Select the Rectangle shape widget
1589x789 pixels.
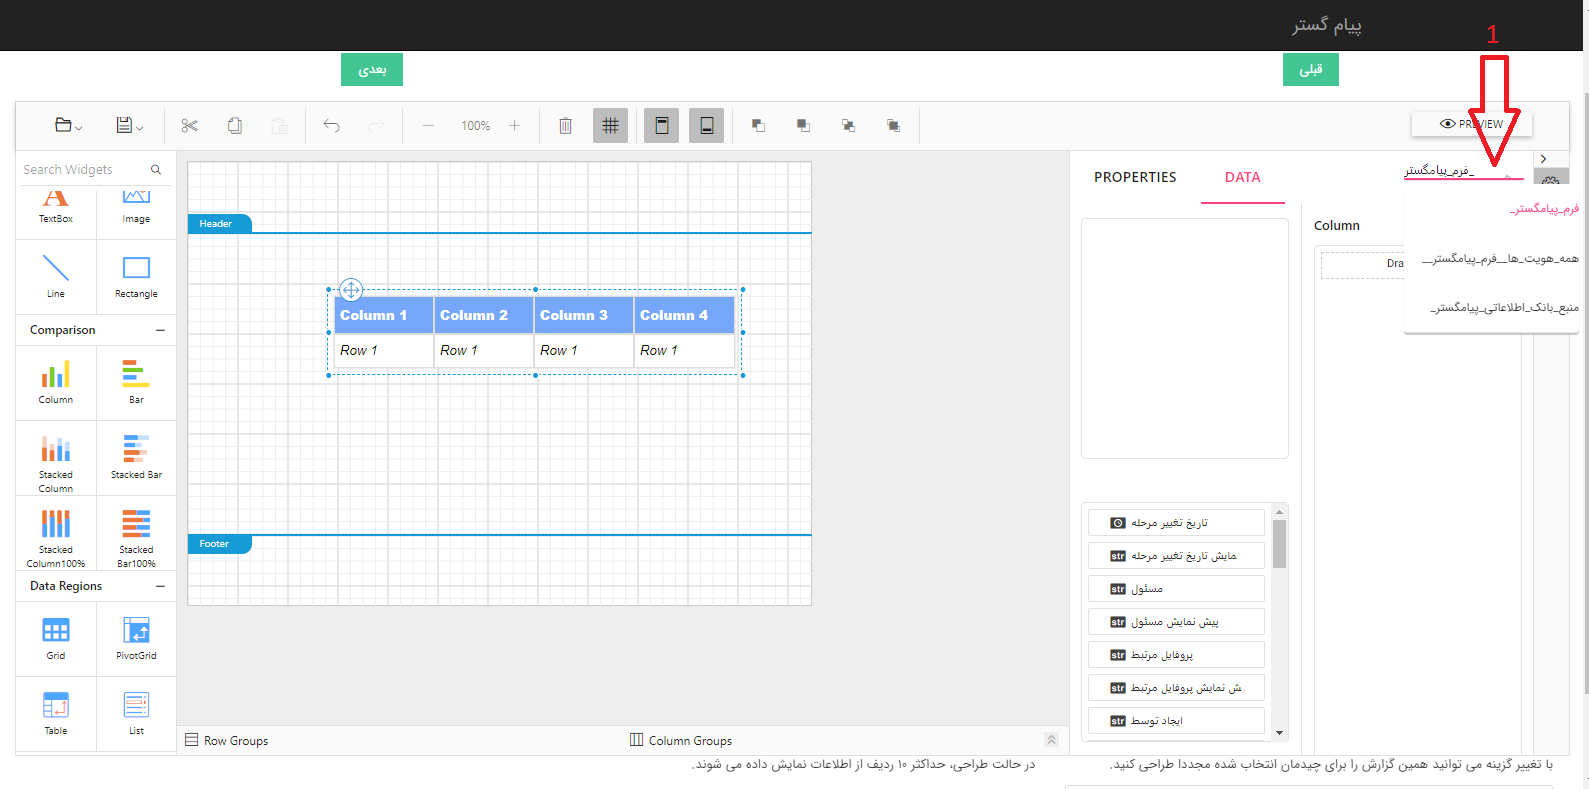point(136,276)
